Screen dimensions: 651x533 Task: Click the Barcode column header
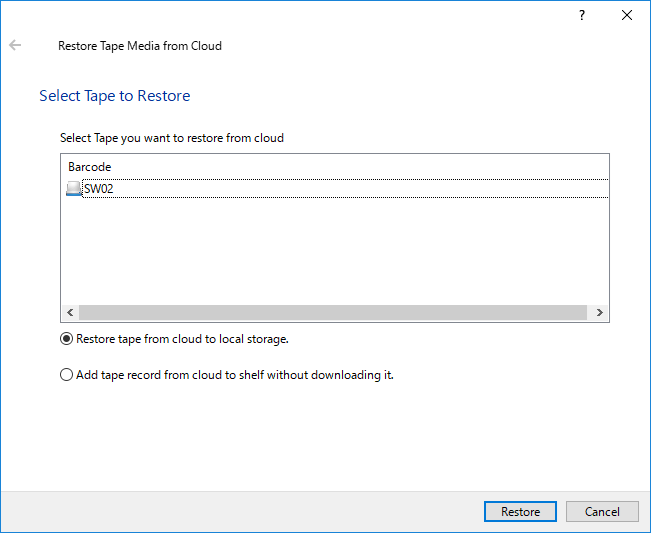coord(90,167)
